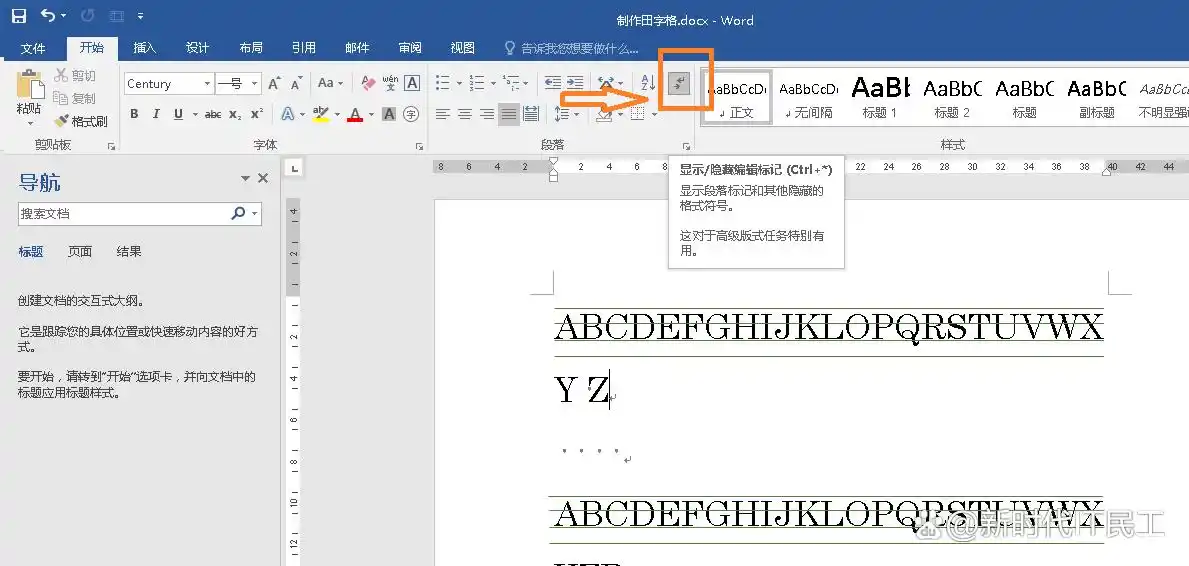Click the red font color button
Image resolution: width=1189 pixels, height=566 pixels.
[355, 115]
